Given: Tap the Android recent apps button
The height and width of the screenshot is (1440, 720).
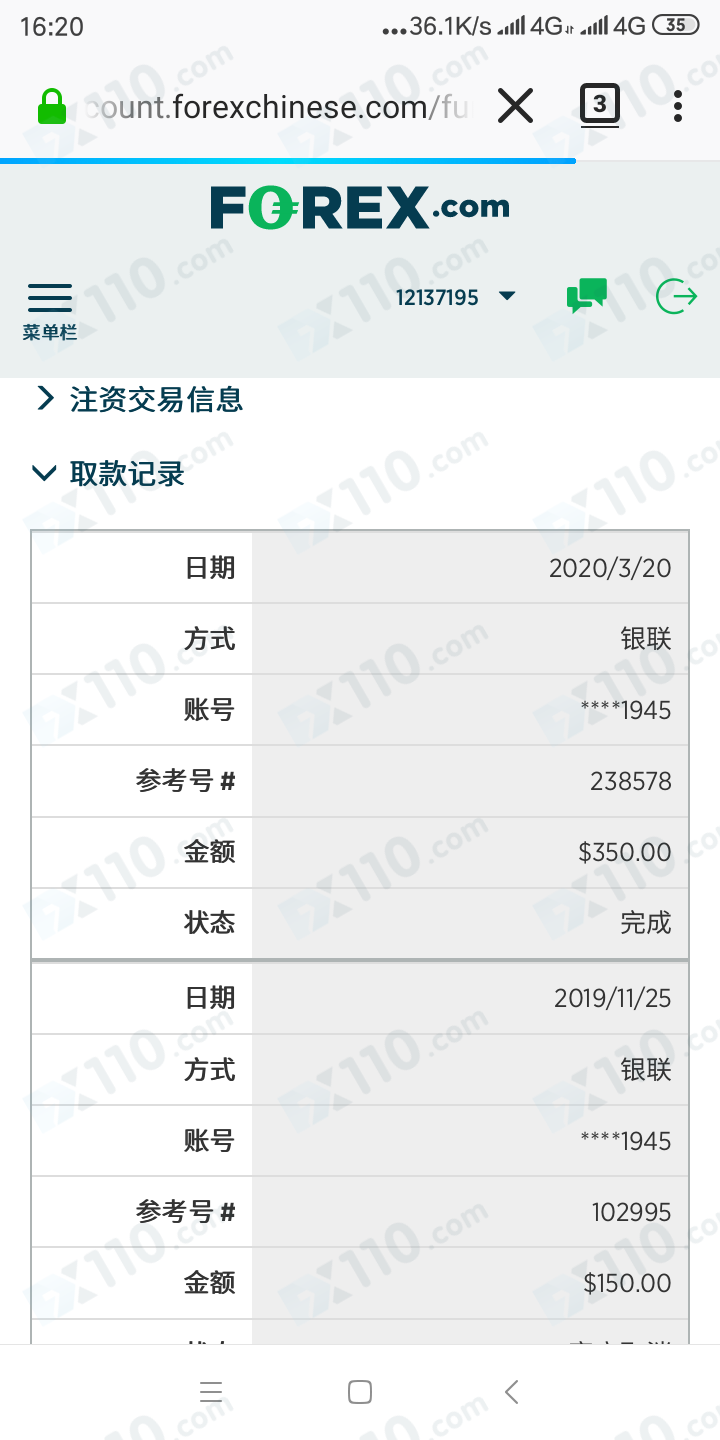Looking at the screenshot, I should (x=211, y=1391).
